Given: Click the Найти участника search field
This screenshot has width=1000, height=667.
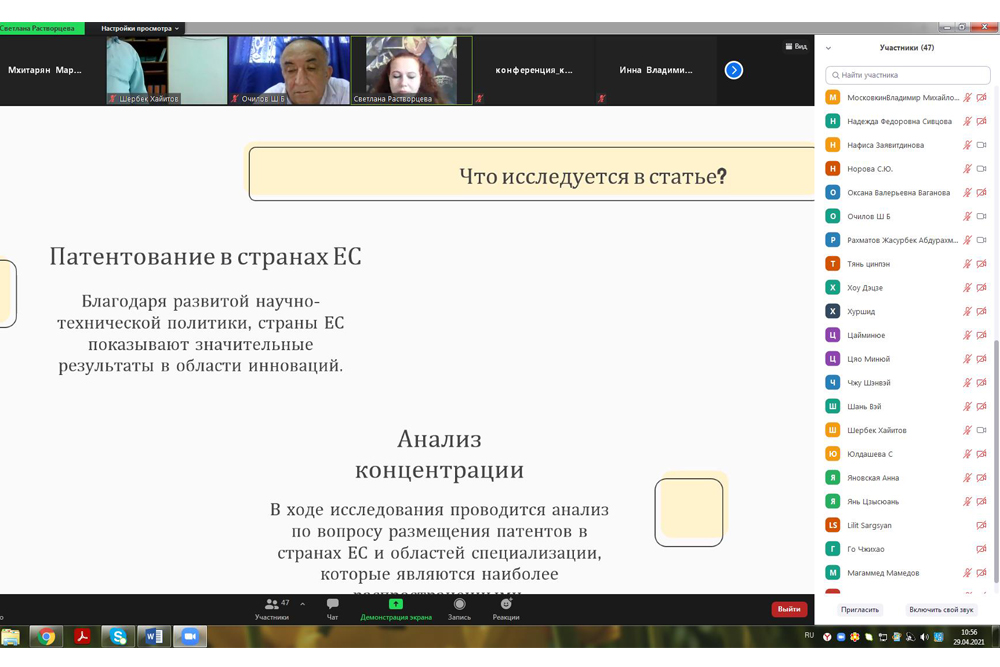Looking at the screenshot, I should click(x=908, y=75).
